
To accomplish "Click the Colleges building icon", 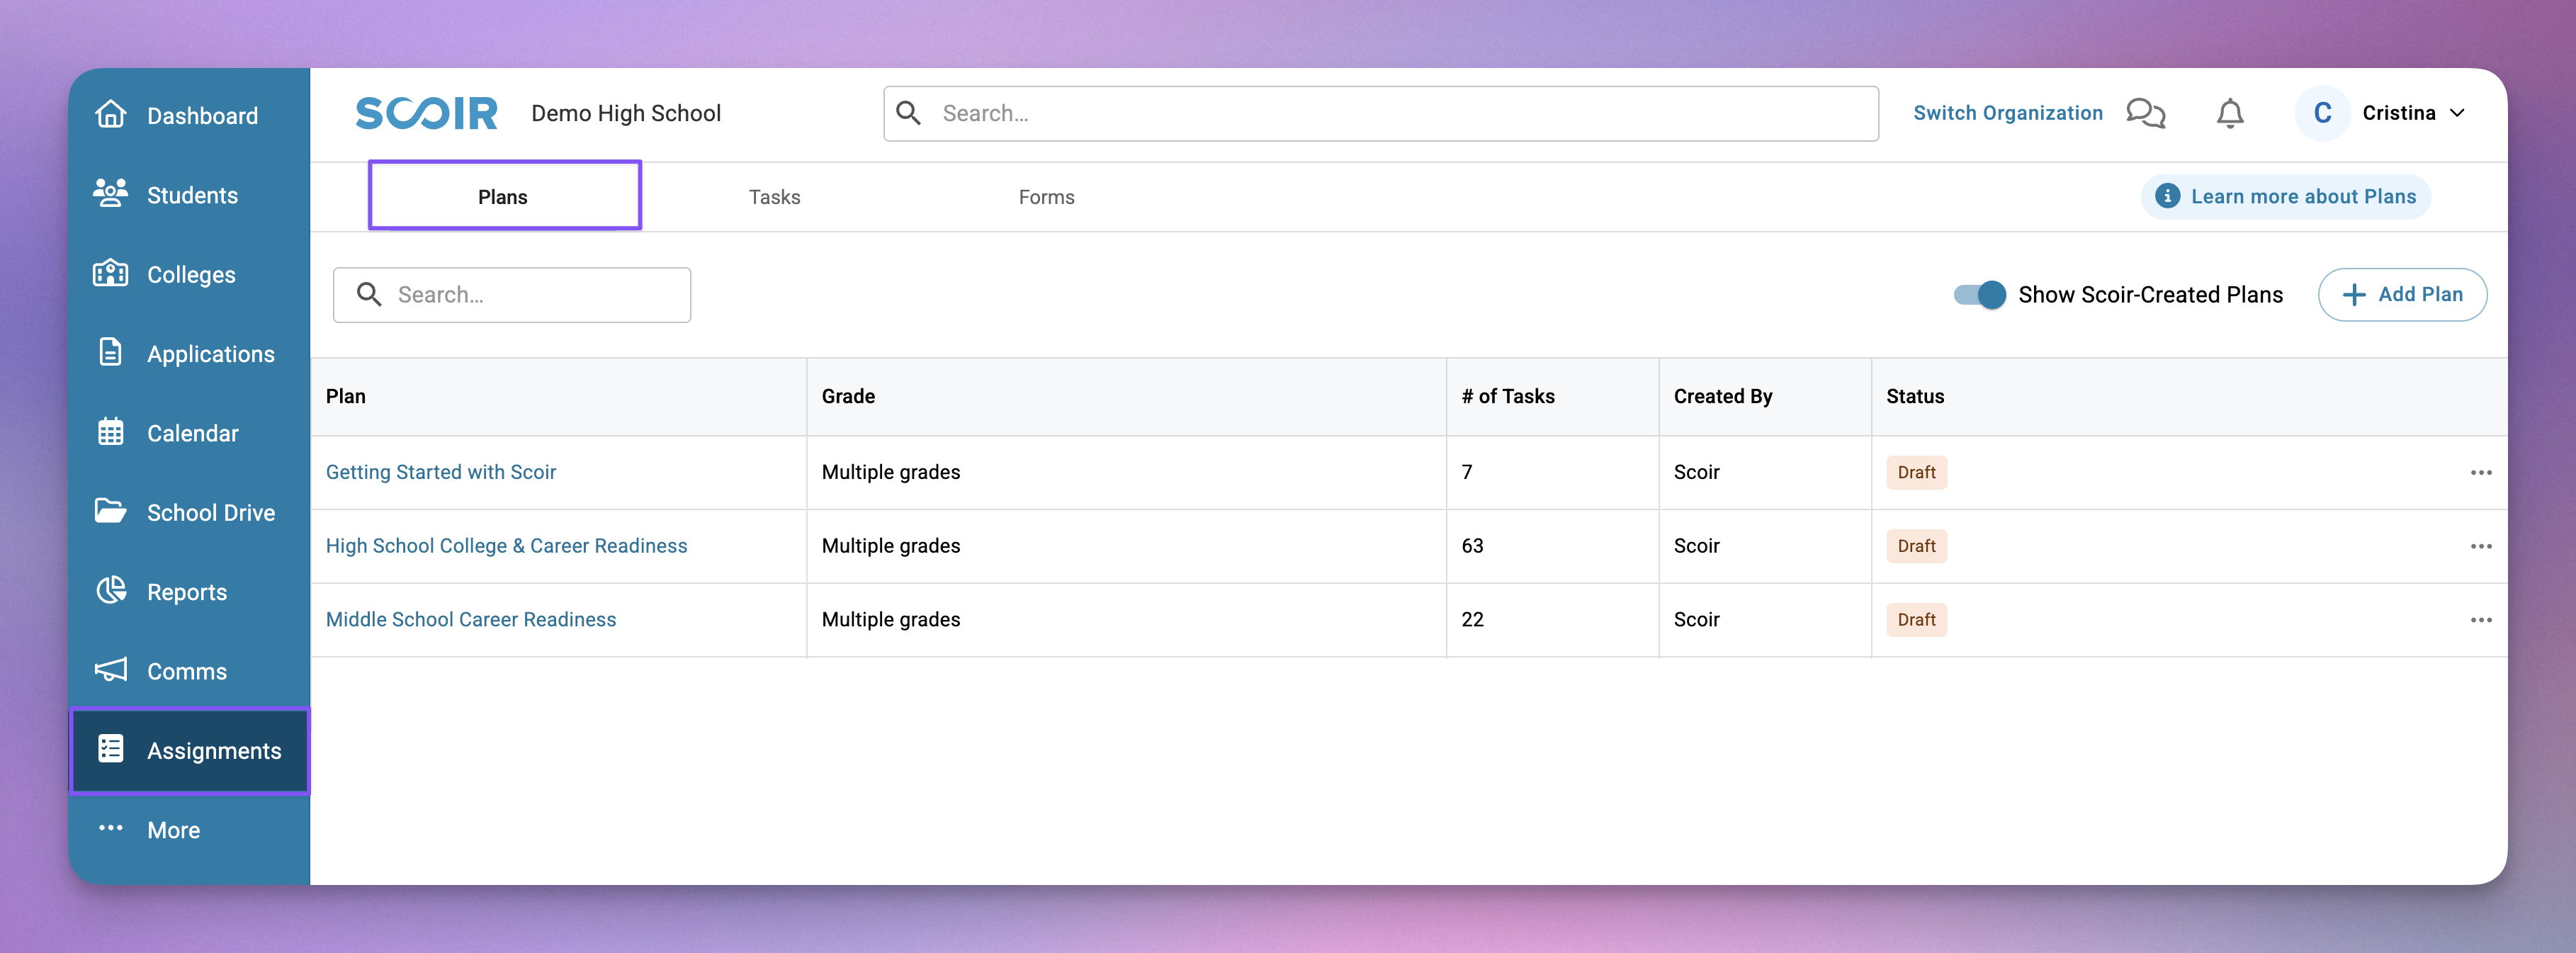I will pos(110,273).
